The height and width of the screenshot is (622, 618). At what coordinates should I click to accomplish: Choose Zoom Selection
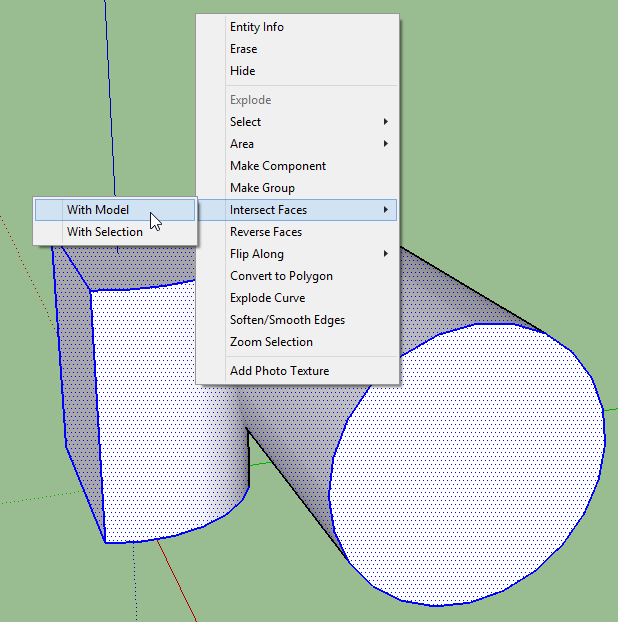tap(271, 342)
